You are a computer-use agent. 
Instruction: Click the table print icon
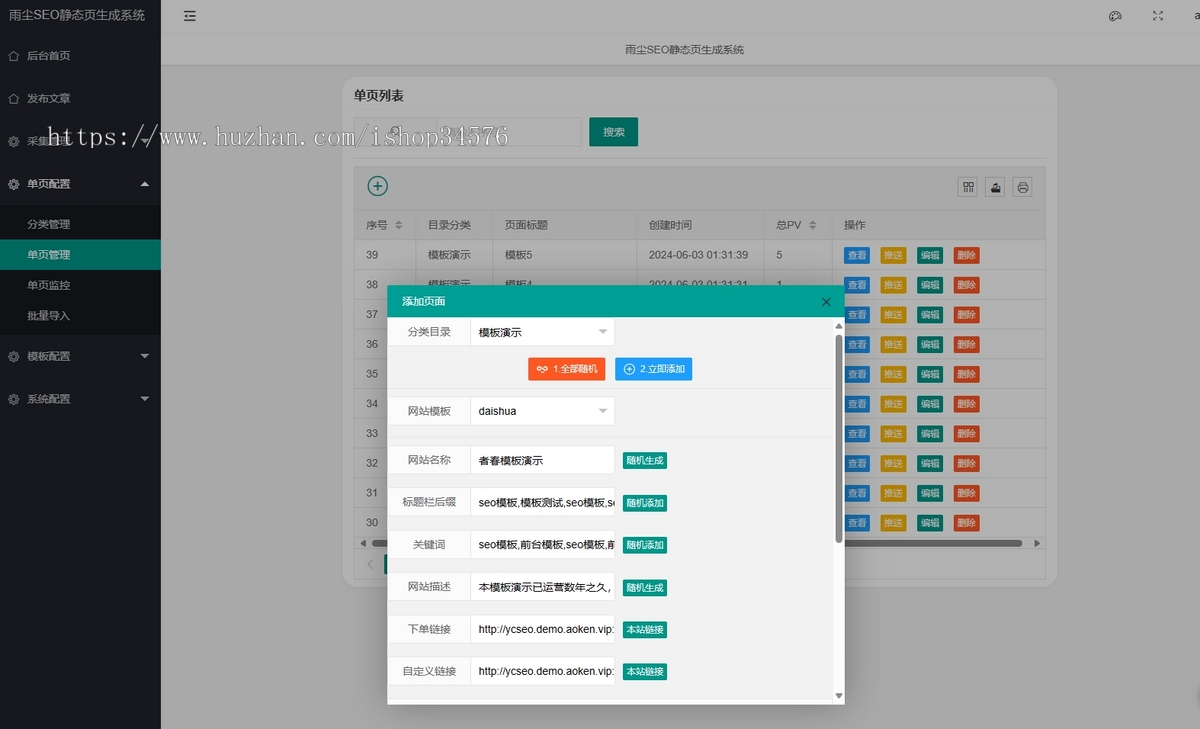(1022, 187)
